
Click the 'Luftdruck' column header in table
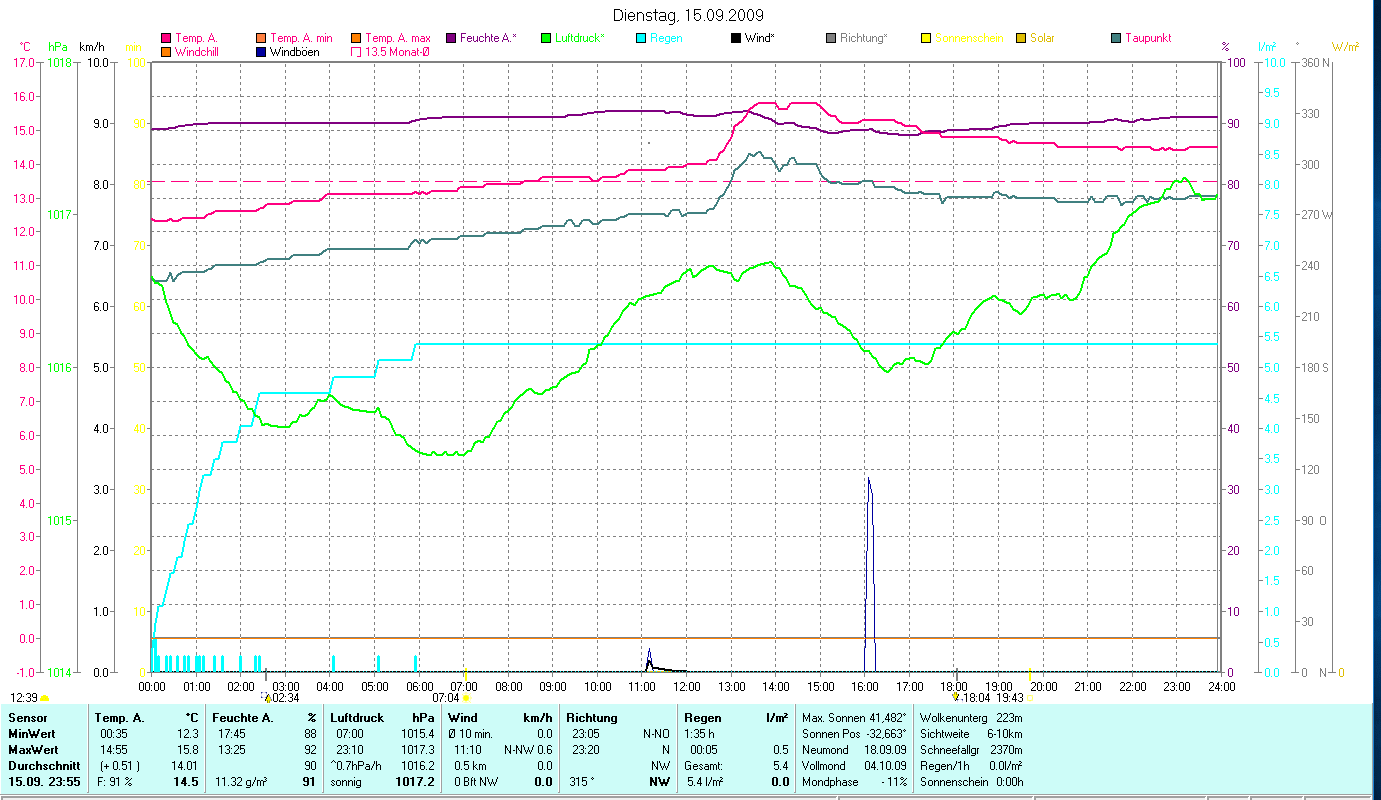[x=357, y=718]
